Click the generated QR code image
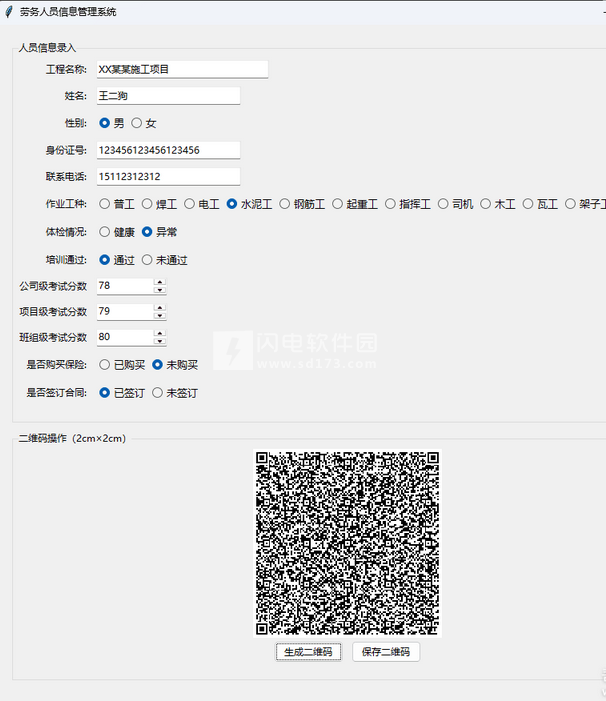 tap(347, 543)
